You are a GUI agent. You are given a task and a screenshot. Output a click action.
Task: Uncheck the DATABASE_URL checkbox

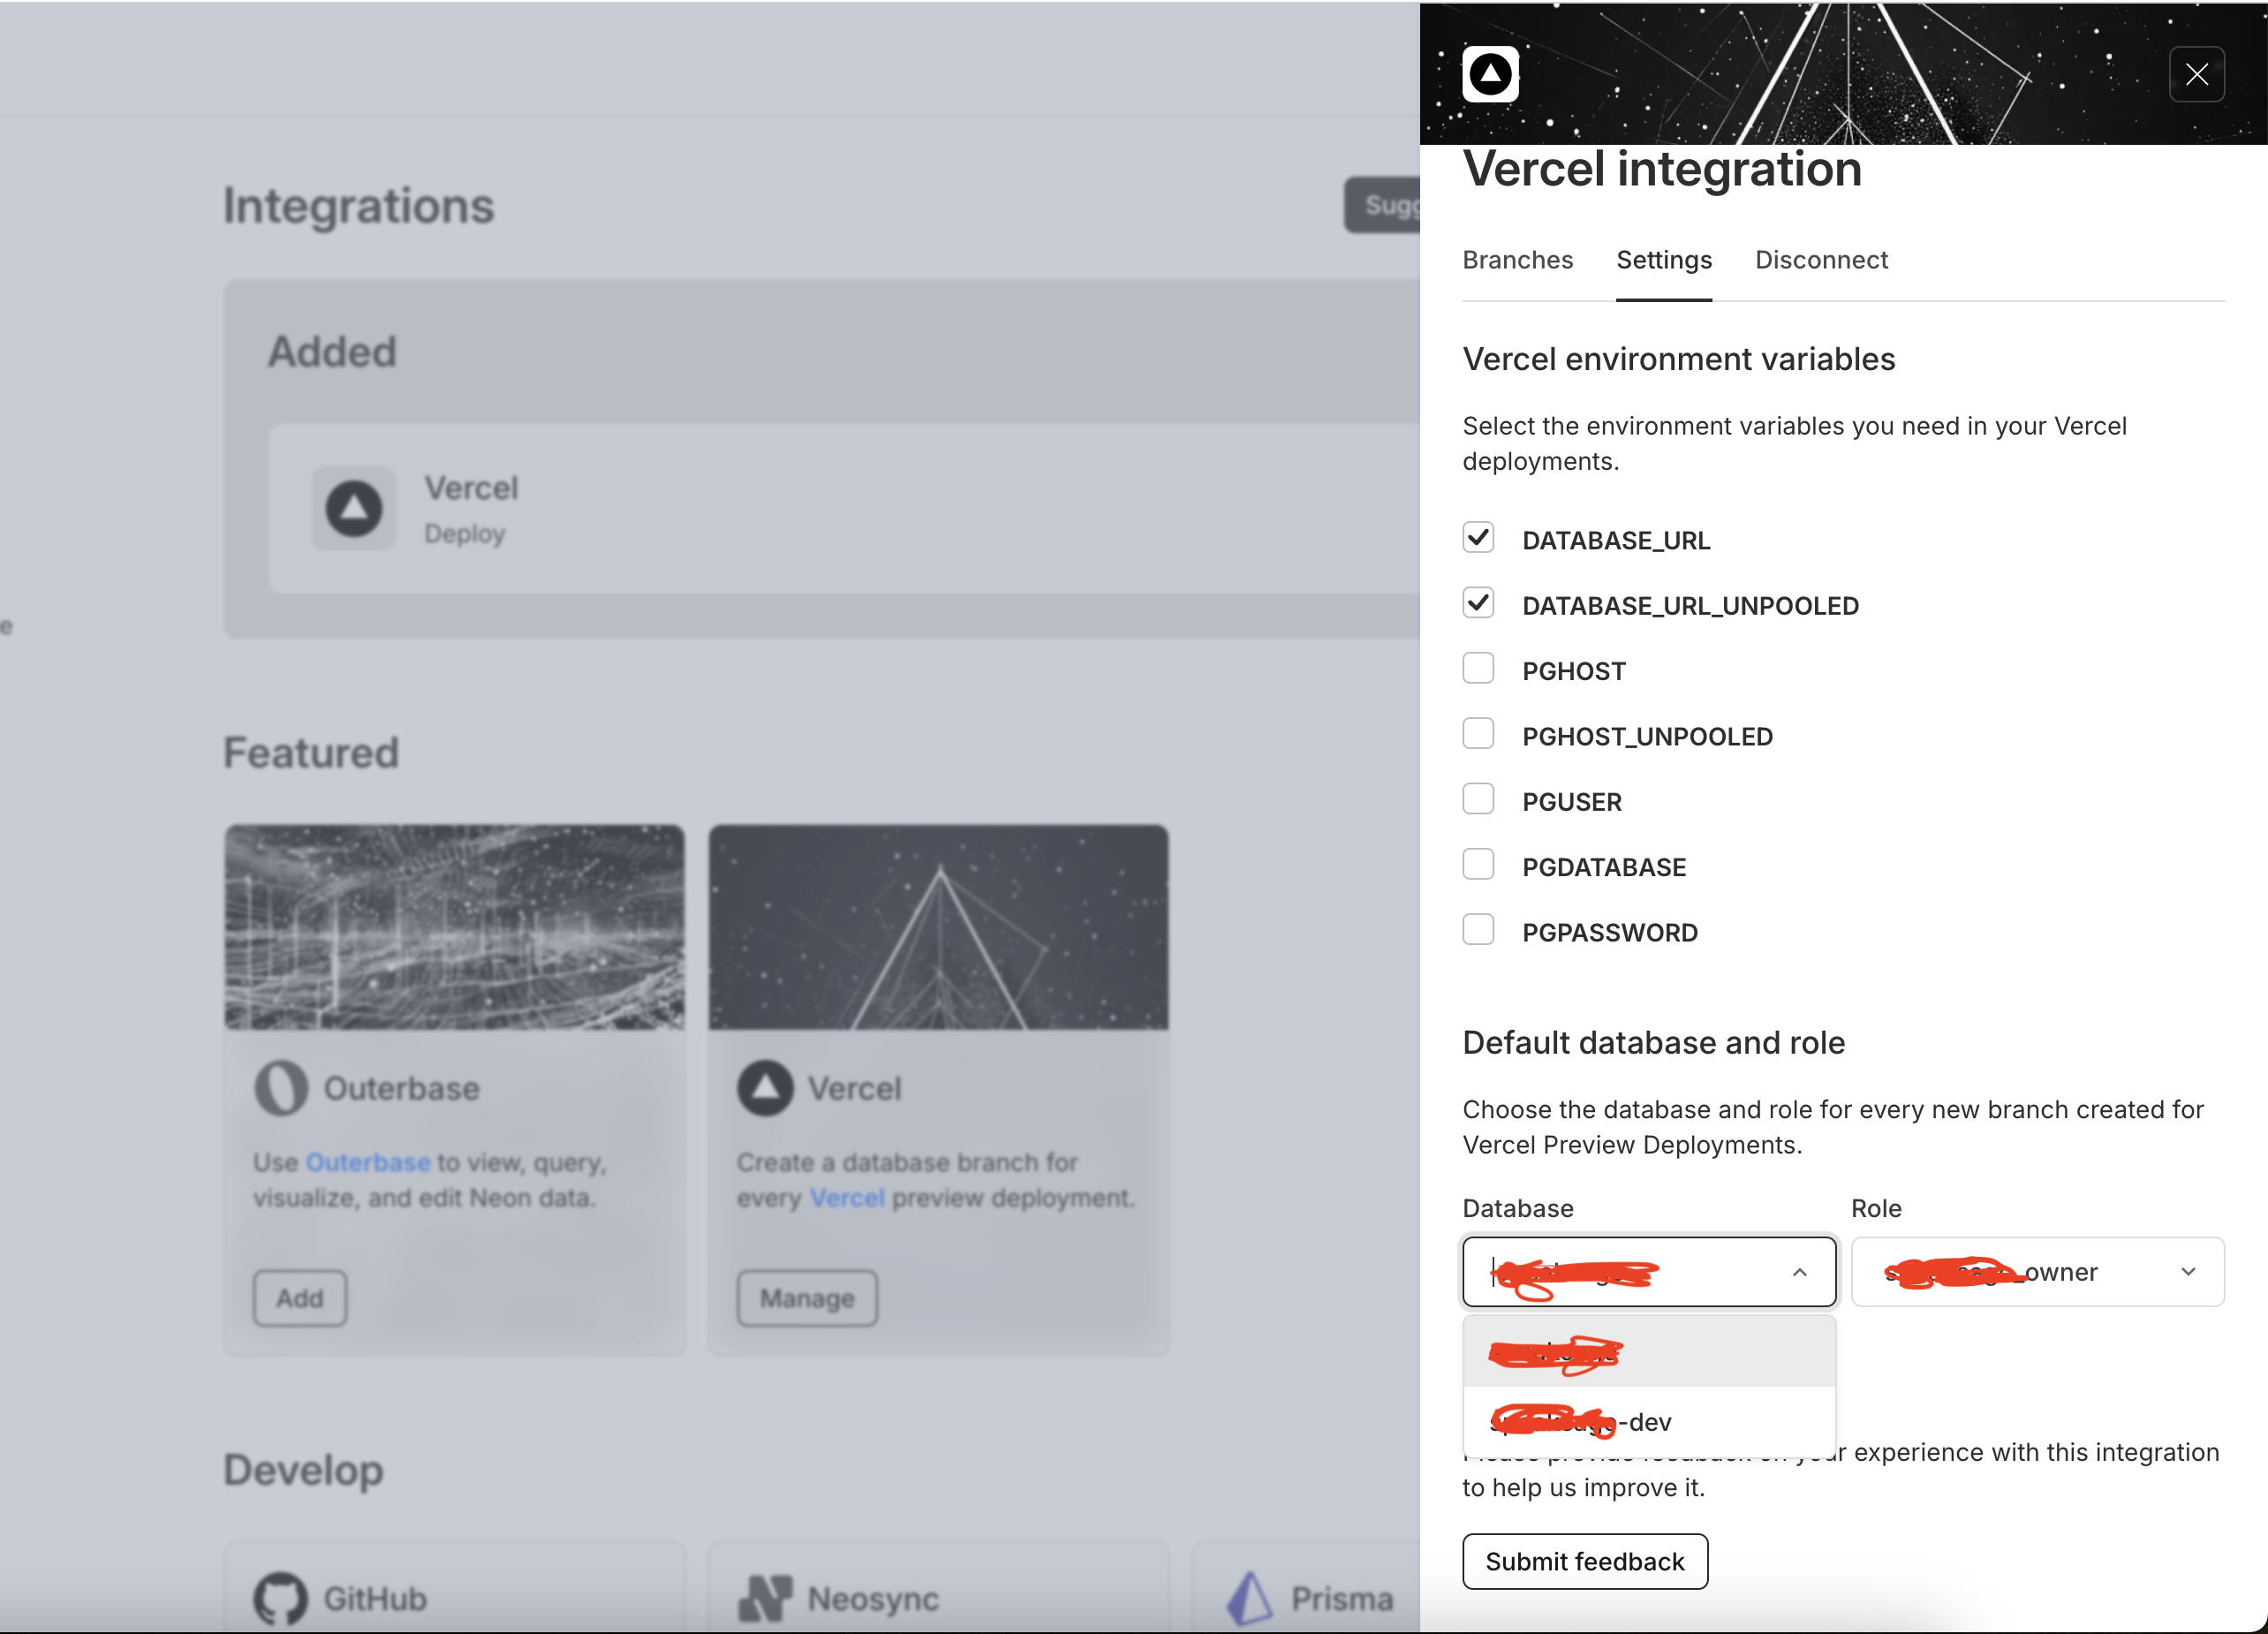click(x=1478, y=538)
